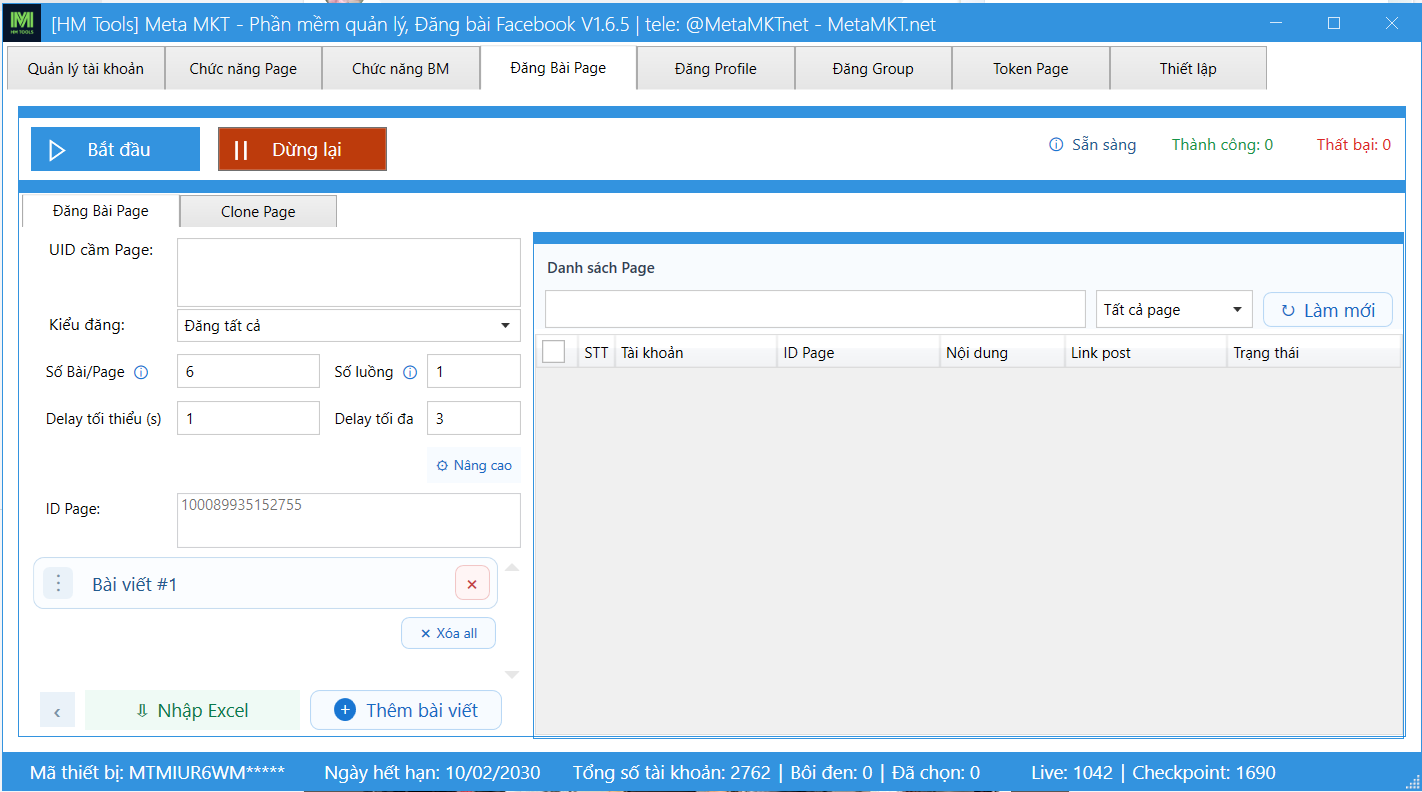The width and height of the screenshot is (1422, 792).
Task: Click the Bắt đầu start button
Action: click(115, 149)
